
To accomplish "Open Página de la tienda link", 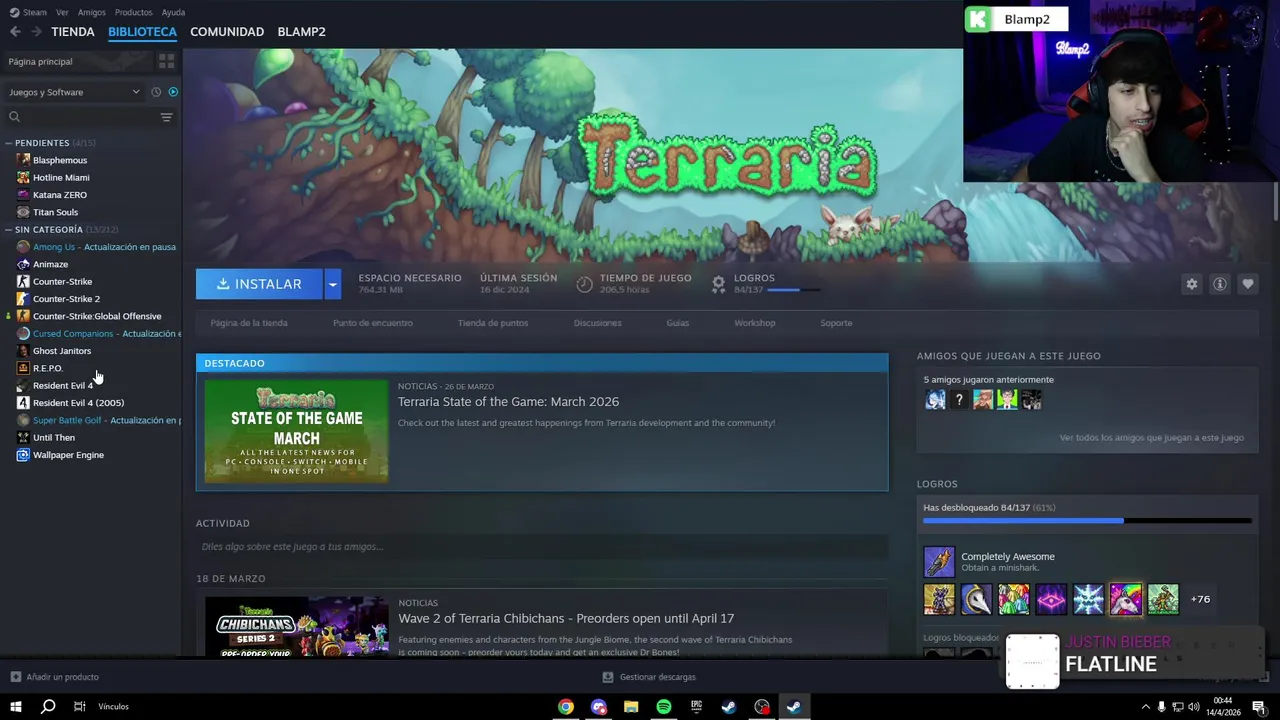I will [249, 323].
